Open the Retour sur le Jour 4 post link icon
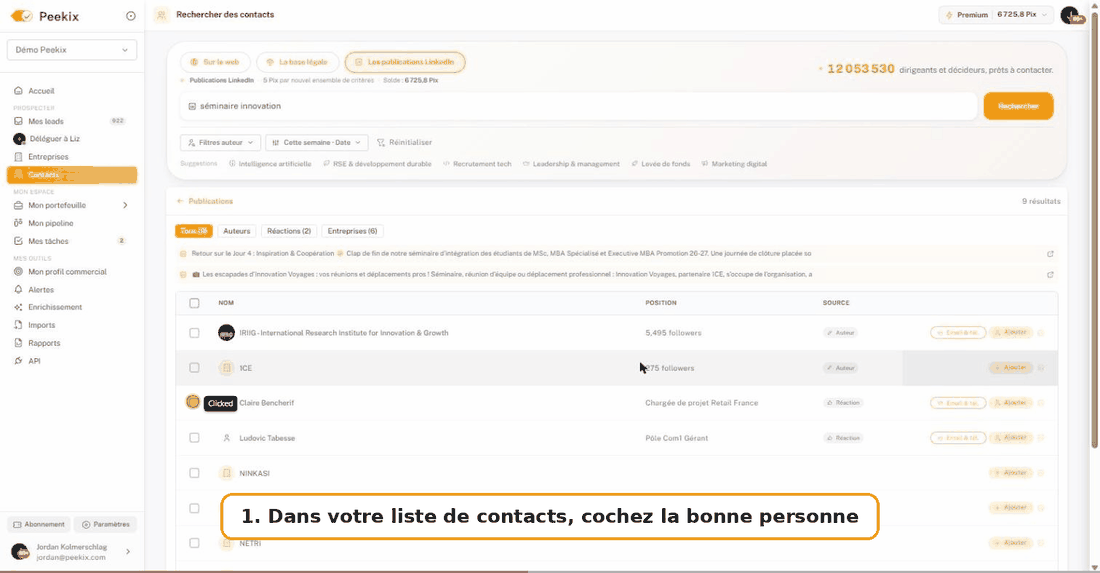This screenshot has height=573, width=1100. [1050, 254]
